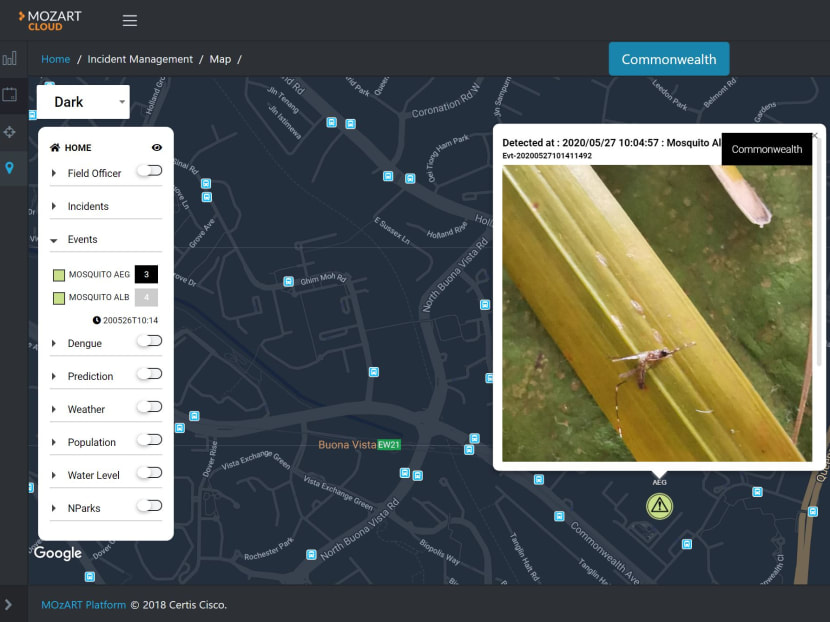Toggle the eye visibility icon in HOME panel

coord(157,148)
